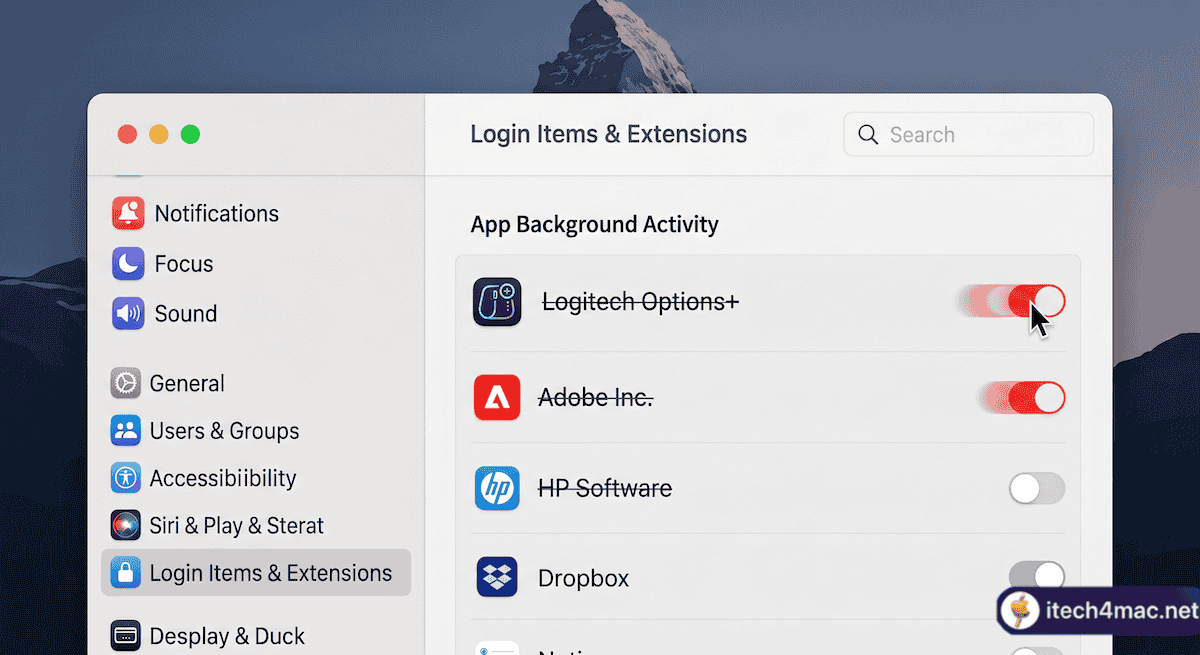Click the HP Software logo icon
This screenshot has width=1200, height=655.
pyautogui.click(x=497, y=488)
